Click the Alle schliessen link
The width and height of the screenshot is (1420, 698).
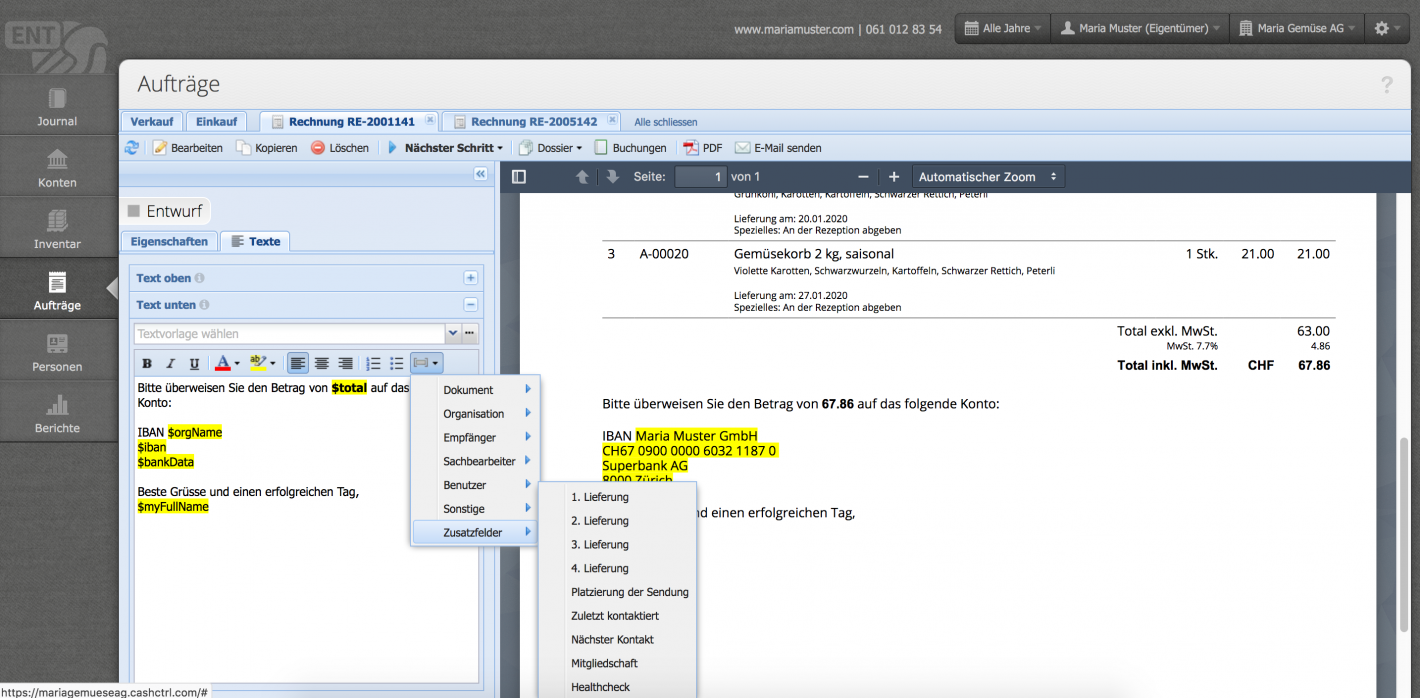[x=666, y=121]
